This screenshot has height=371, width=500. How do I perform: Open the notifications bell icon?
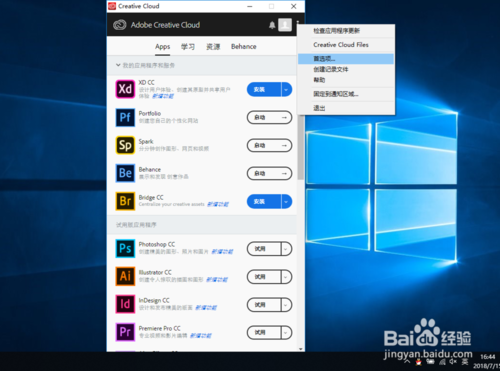[272, 25]
